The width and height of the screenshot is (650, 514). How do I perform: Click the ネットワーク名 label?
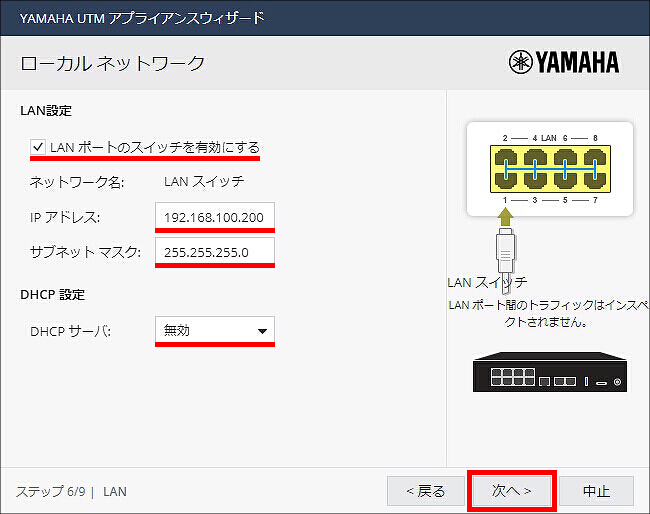(77, 182)
